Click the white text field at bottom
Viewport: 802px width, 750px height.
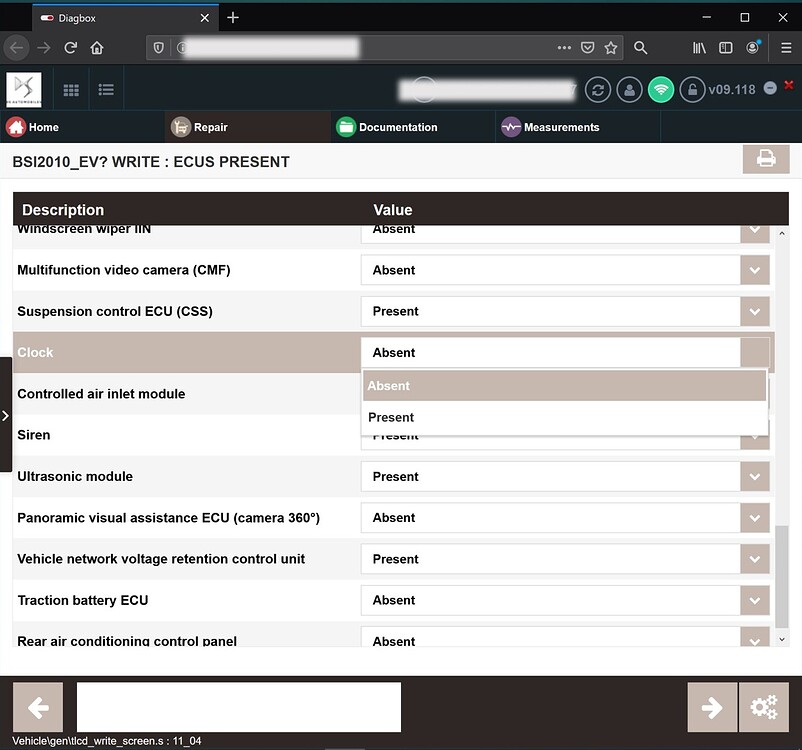tap(238, 708)
